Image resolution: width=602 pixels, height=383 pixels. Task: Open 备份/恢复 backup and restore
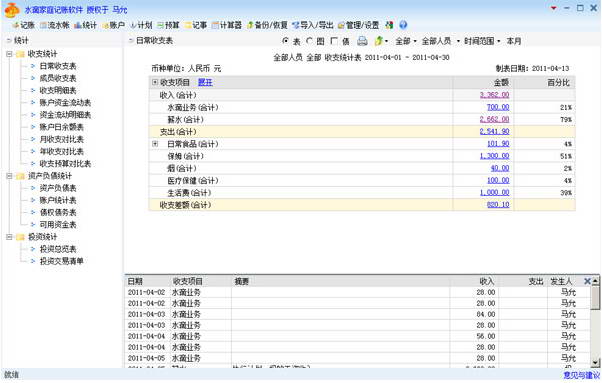(x=267, y=25)
